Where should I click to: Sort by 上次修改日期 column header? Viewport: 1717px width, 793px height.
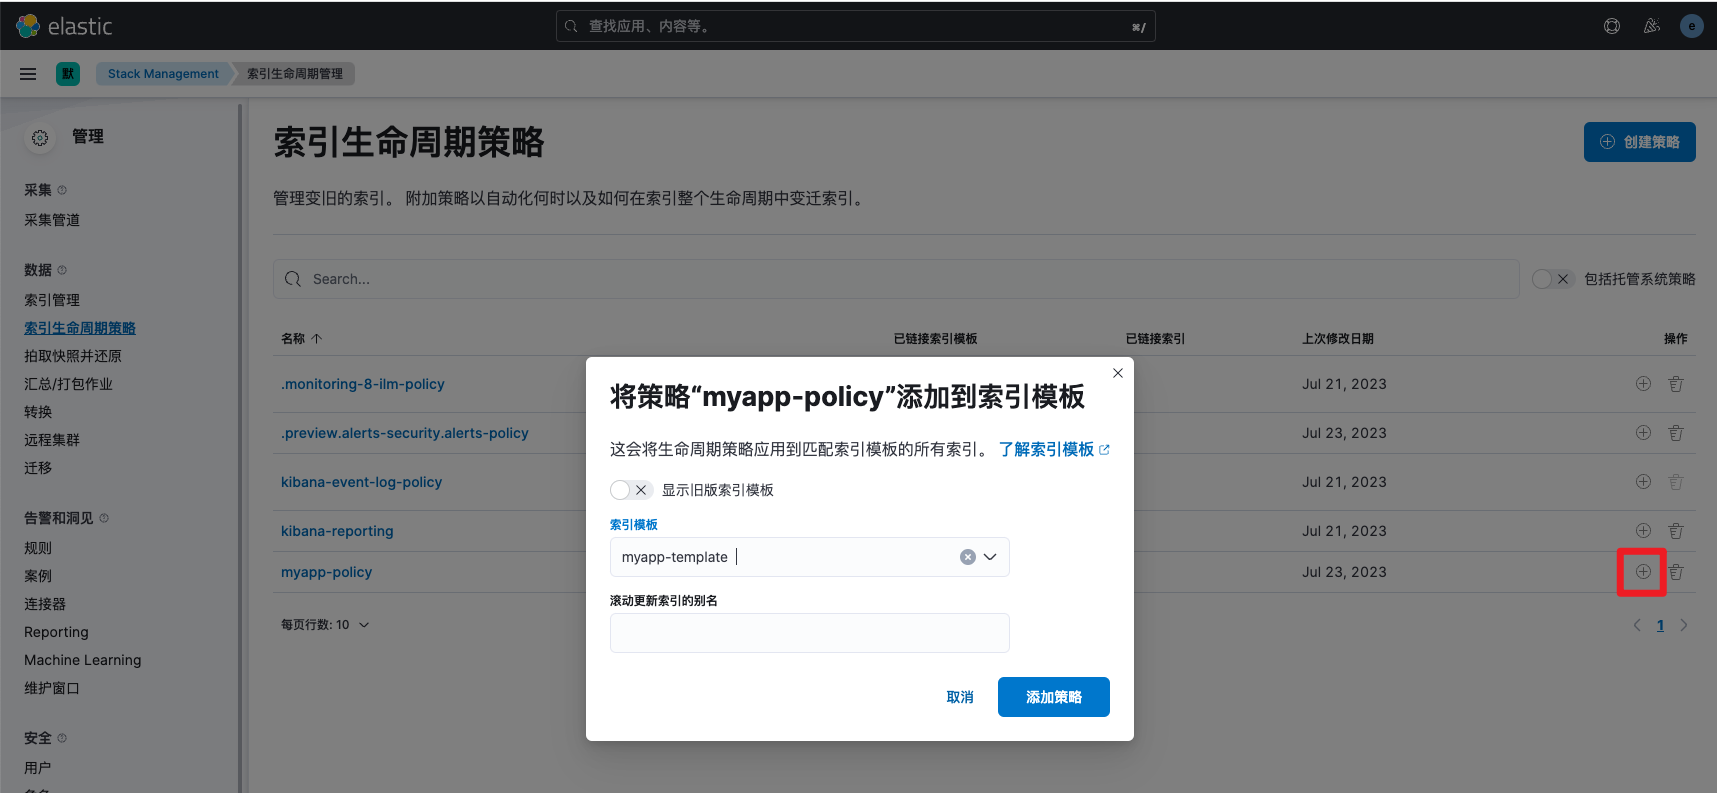click(1337, 339)
